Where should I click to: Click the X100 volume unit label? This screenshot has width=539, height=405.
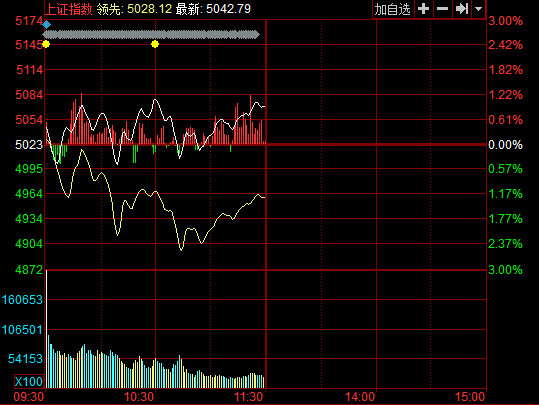29,382
